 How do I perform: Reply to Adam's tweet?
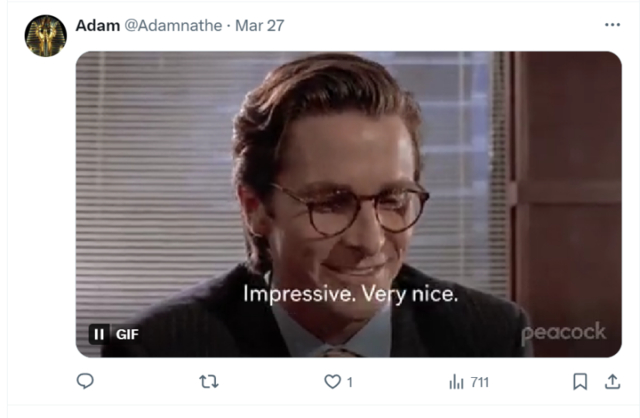[86, 381]
